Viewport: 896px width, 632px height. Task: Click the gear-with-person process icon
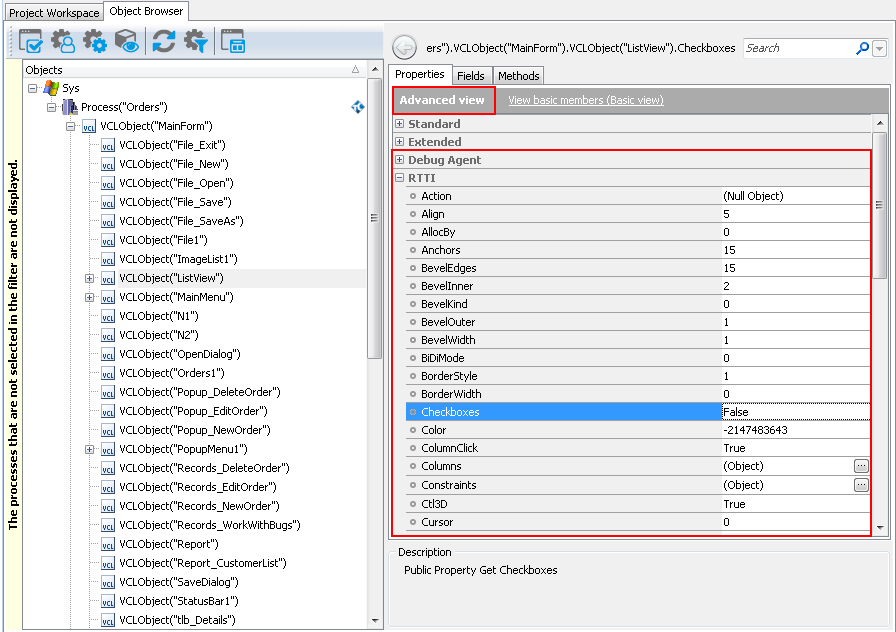coord(62,42)
